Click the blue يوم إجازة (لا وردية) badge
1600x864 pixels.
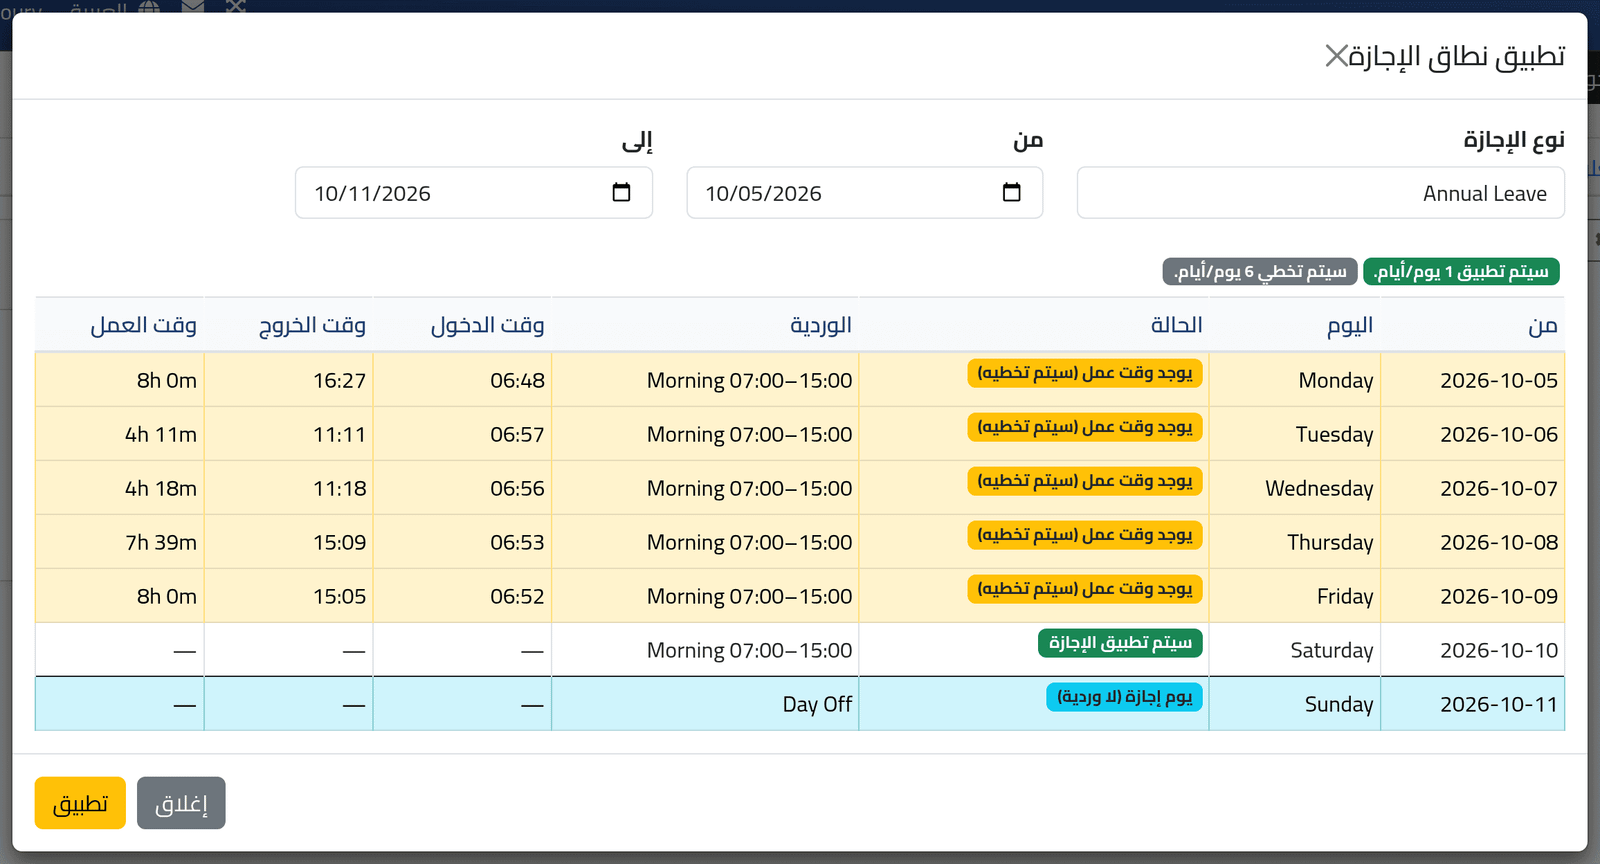point(1124,697)
